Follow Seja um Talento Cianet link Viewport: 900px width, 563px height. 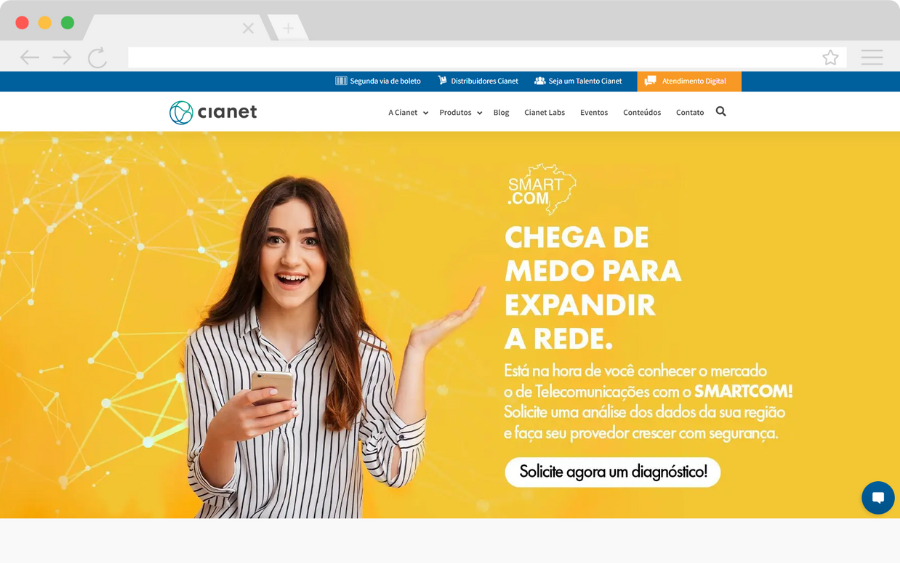click(578, 81)
